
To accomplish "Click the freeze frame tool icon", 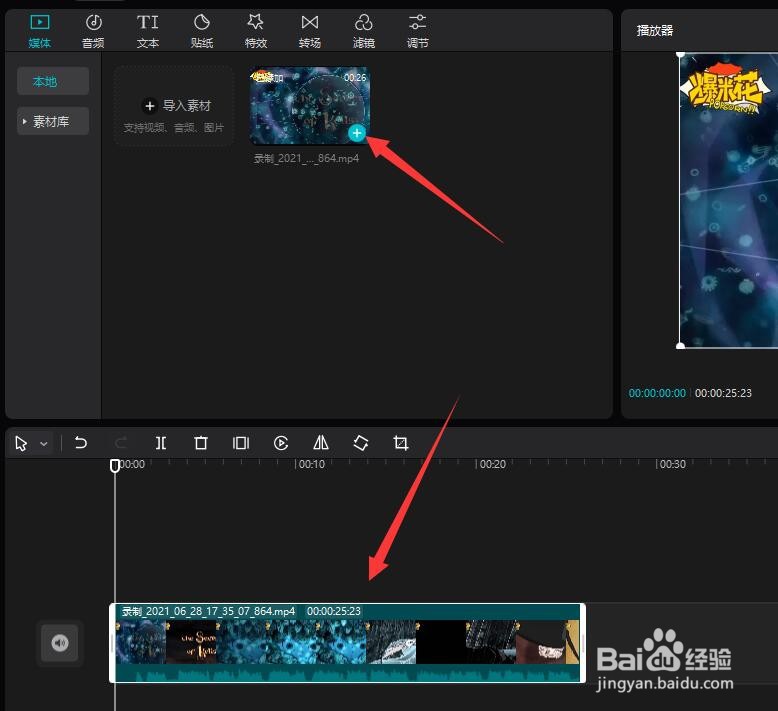I will point(241,443).
